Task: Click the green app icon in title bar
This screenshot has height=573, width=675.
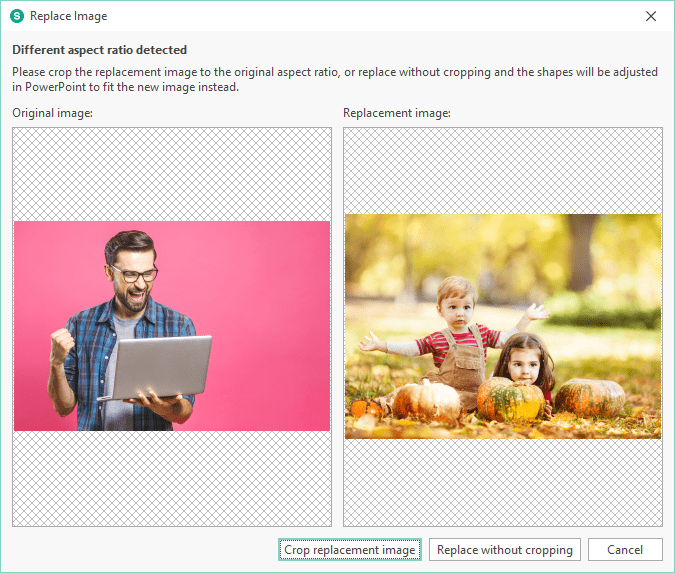Action: pos(17,16)
